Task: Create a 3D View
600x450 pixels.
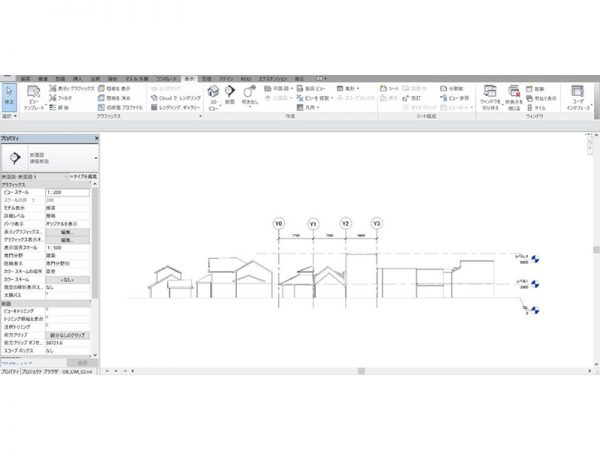Action: point(214,98)
